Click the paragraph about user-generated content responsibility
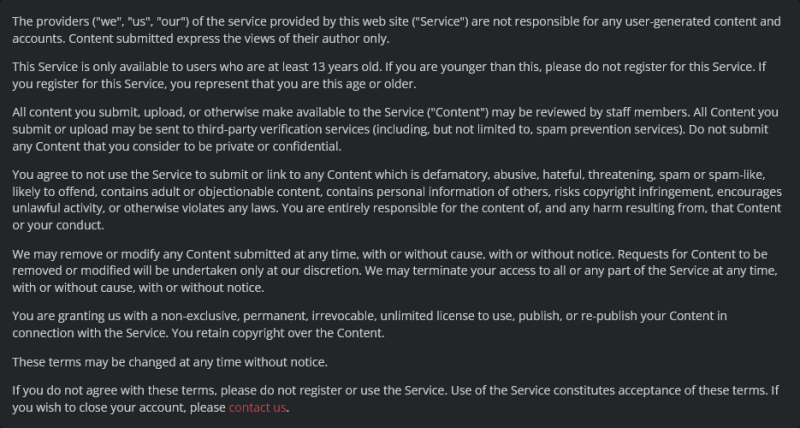The width and height of the screenshot is (800, 428). point(396,30)
